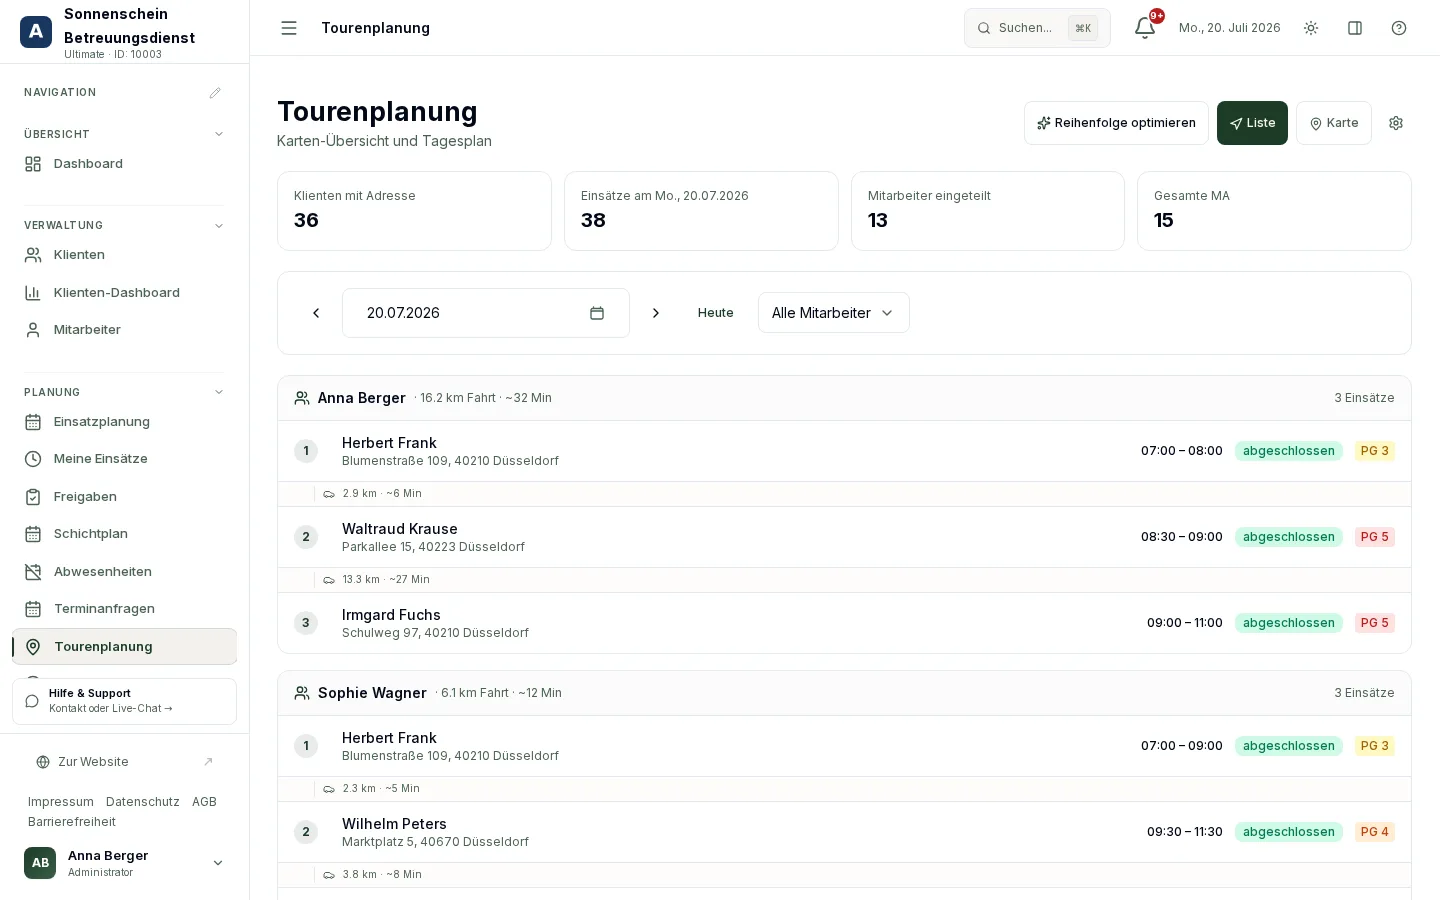Image resolution: width=1440 pixels, height=900 pixels.
Task: Go to previous day arrow
Action: [316, 313]
